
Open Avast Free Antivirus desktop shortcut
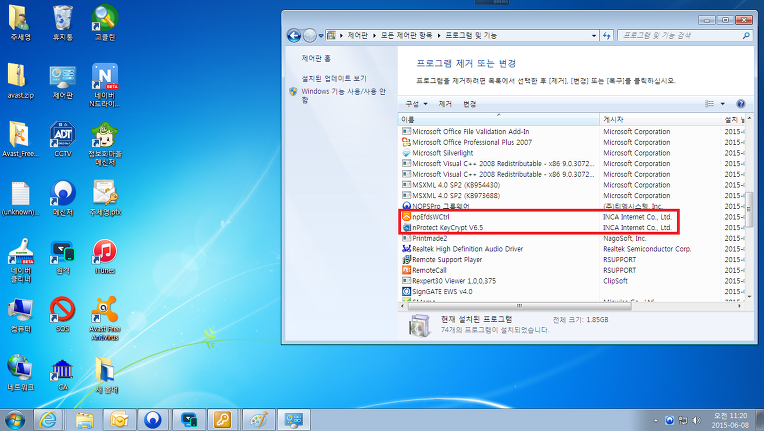(105, 319)
